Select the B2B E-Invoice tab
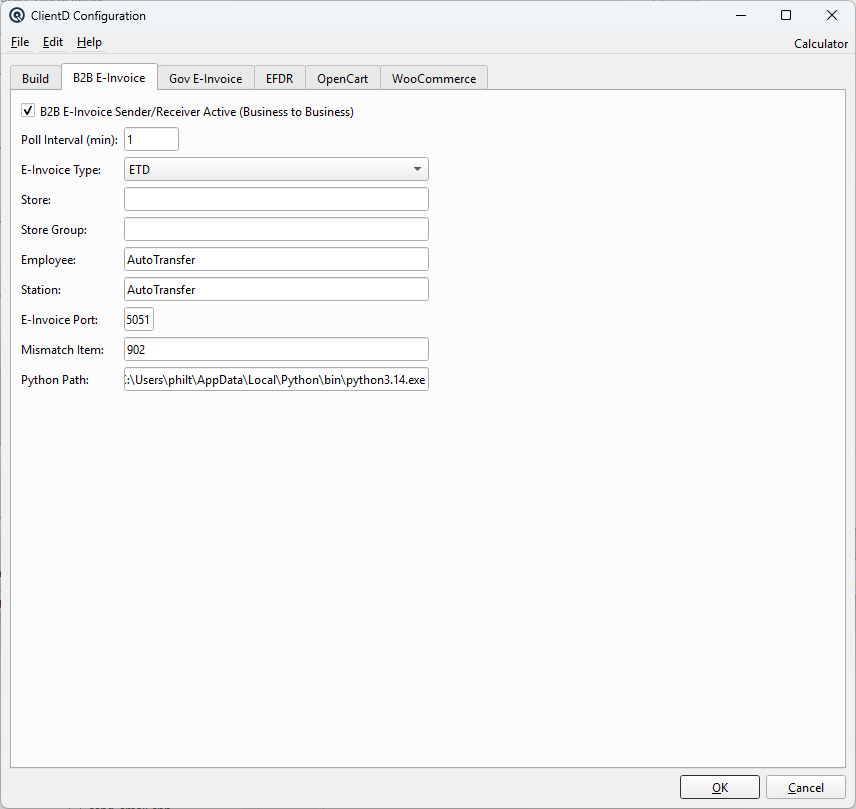The width and height of the screenshot is (856, 809). point(109,78)
